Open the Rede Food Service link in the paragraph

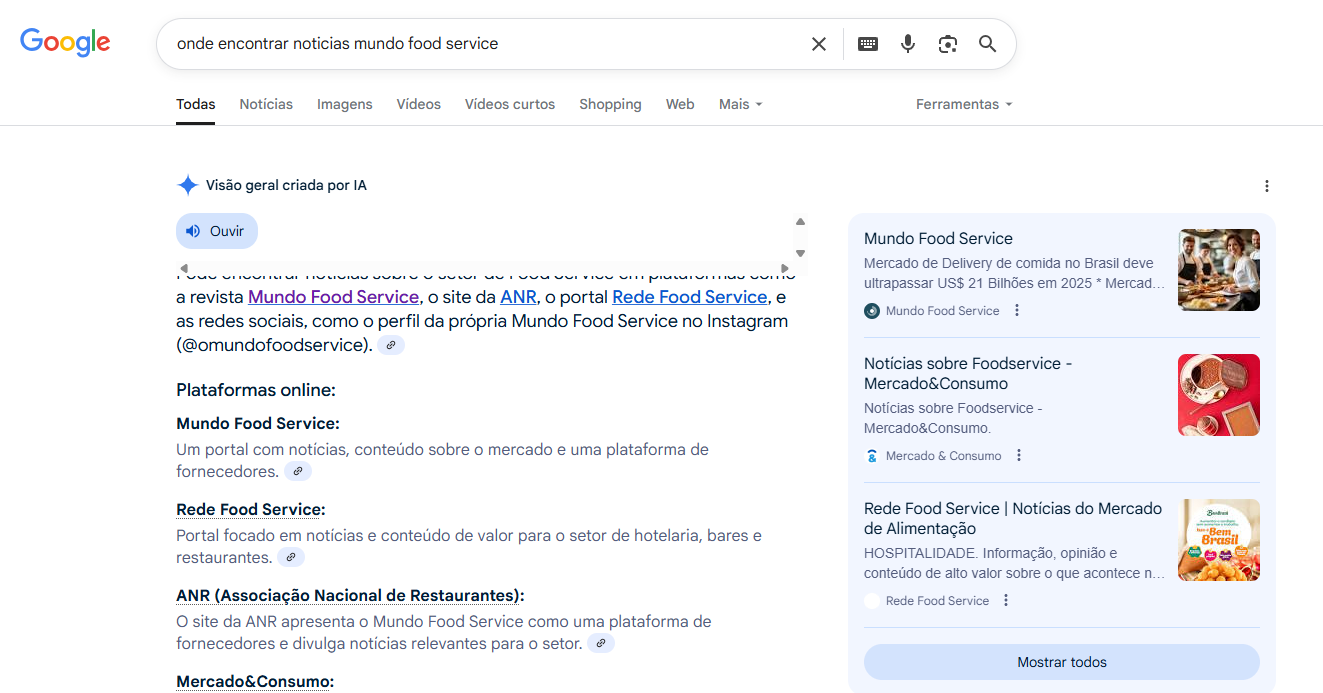tap(689, 297)
